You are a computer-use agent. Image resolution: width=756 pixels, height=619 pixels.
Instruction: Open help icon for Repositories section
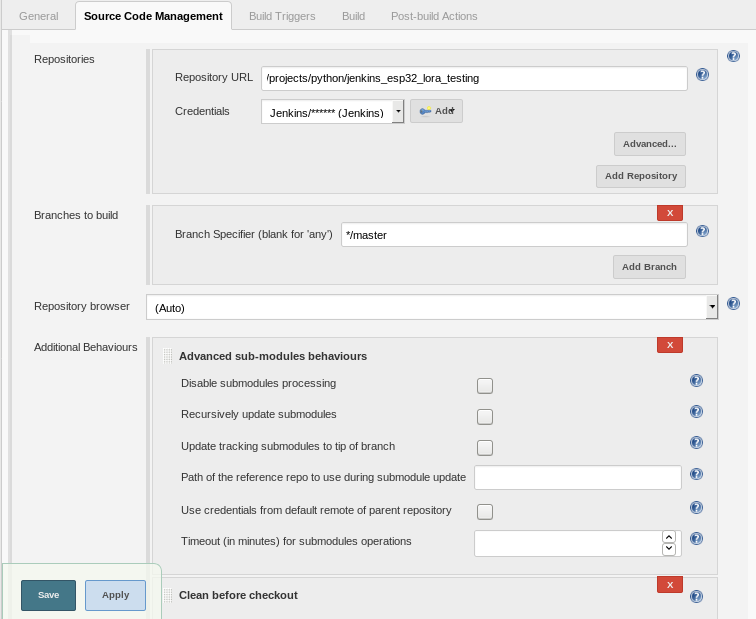coord(733,56)
